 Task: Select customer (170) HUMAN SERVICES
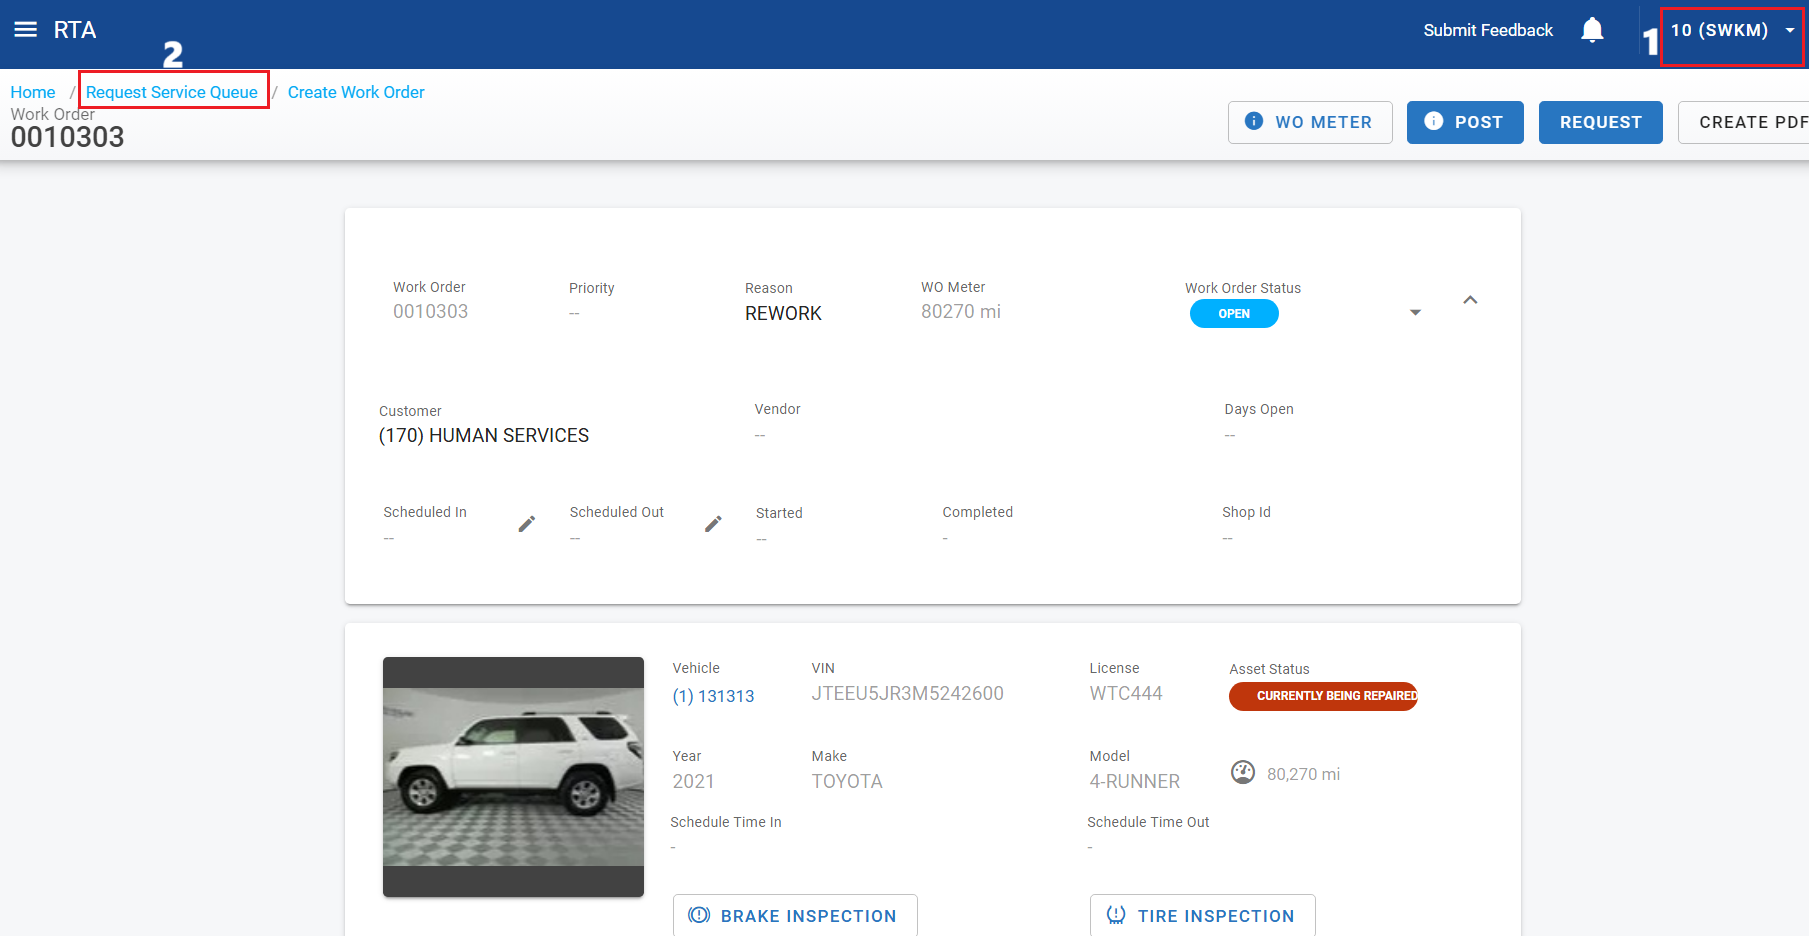pos(484,436)
